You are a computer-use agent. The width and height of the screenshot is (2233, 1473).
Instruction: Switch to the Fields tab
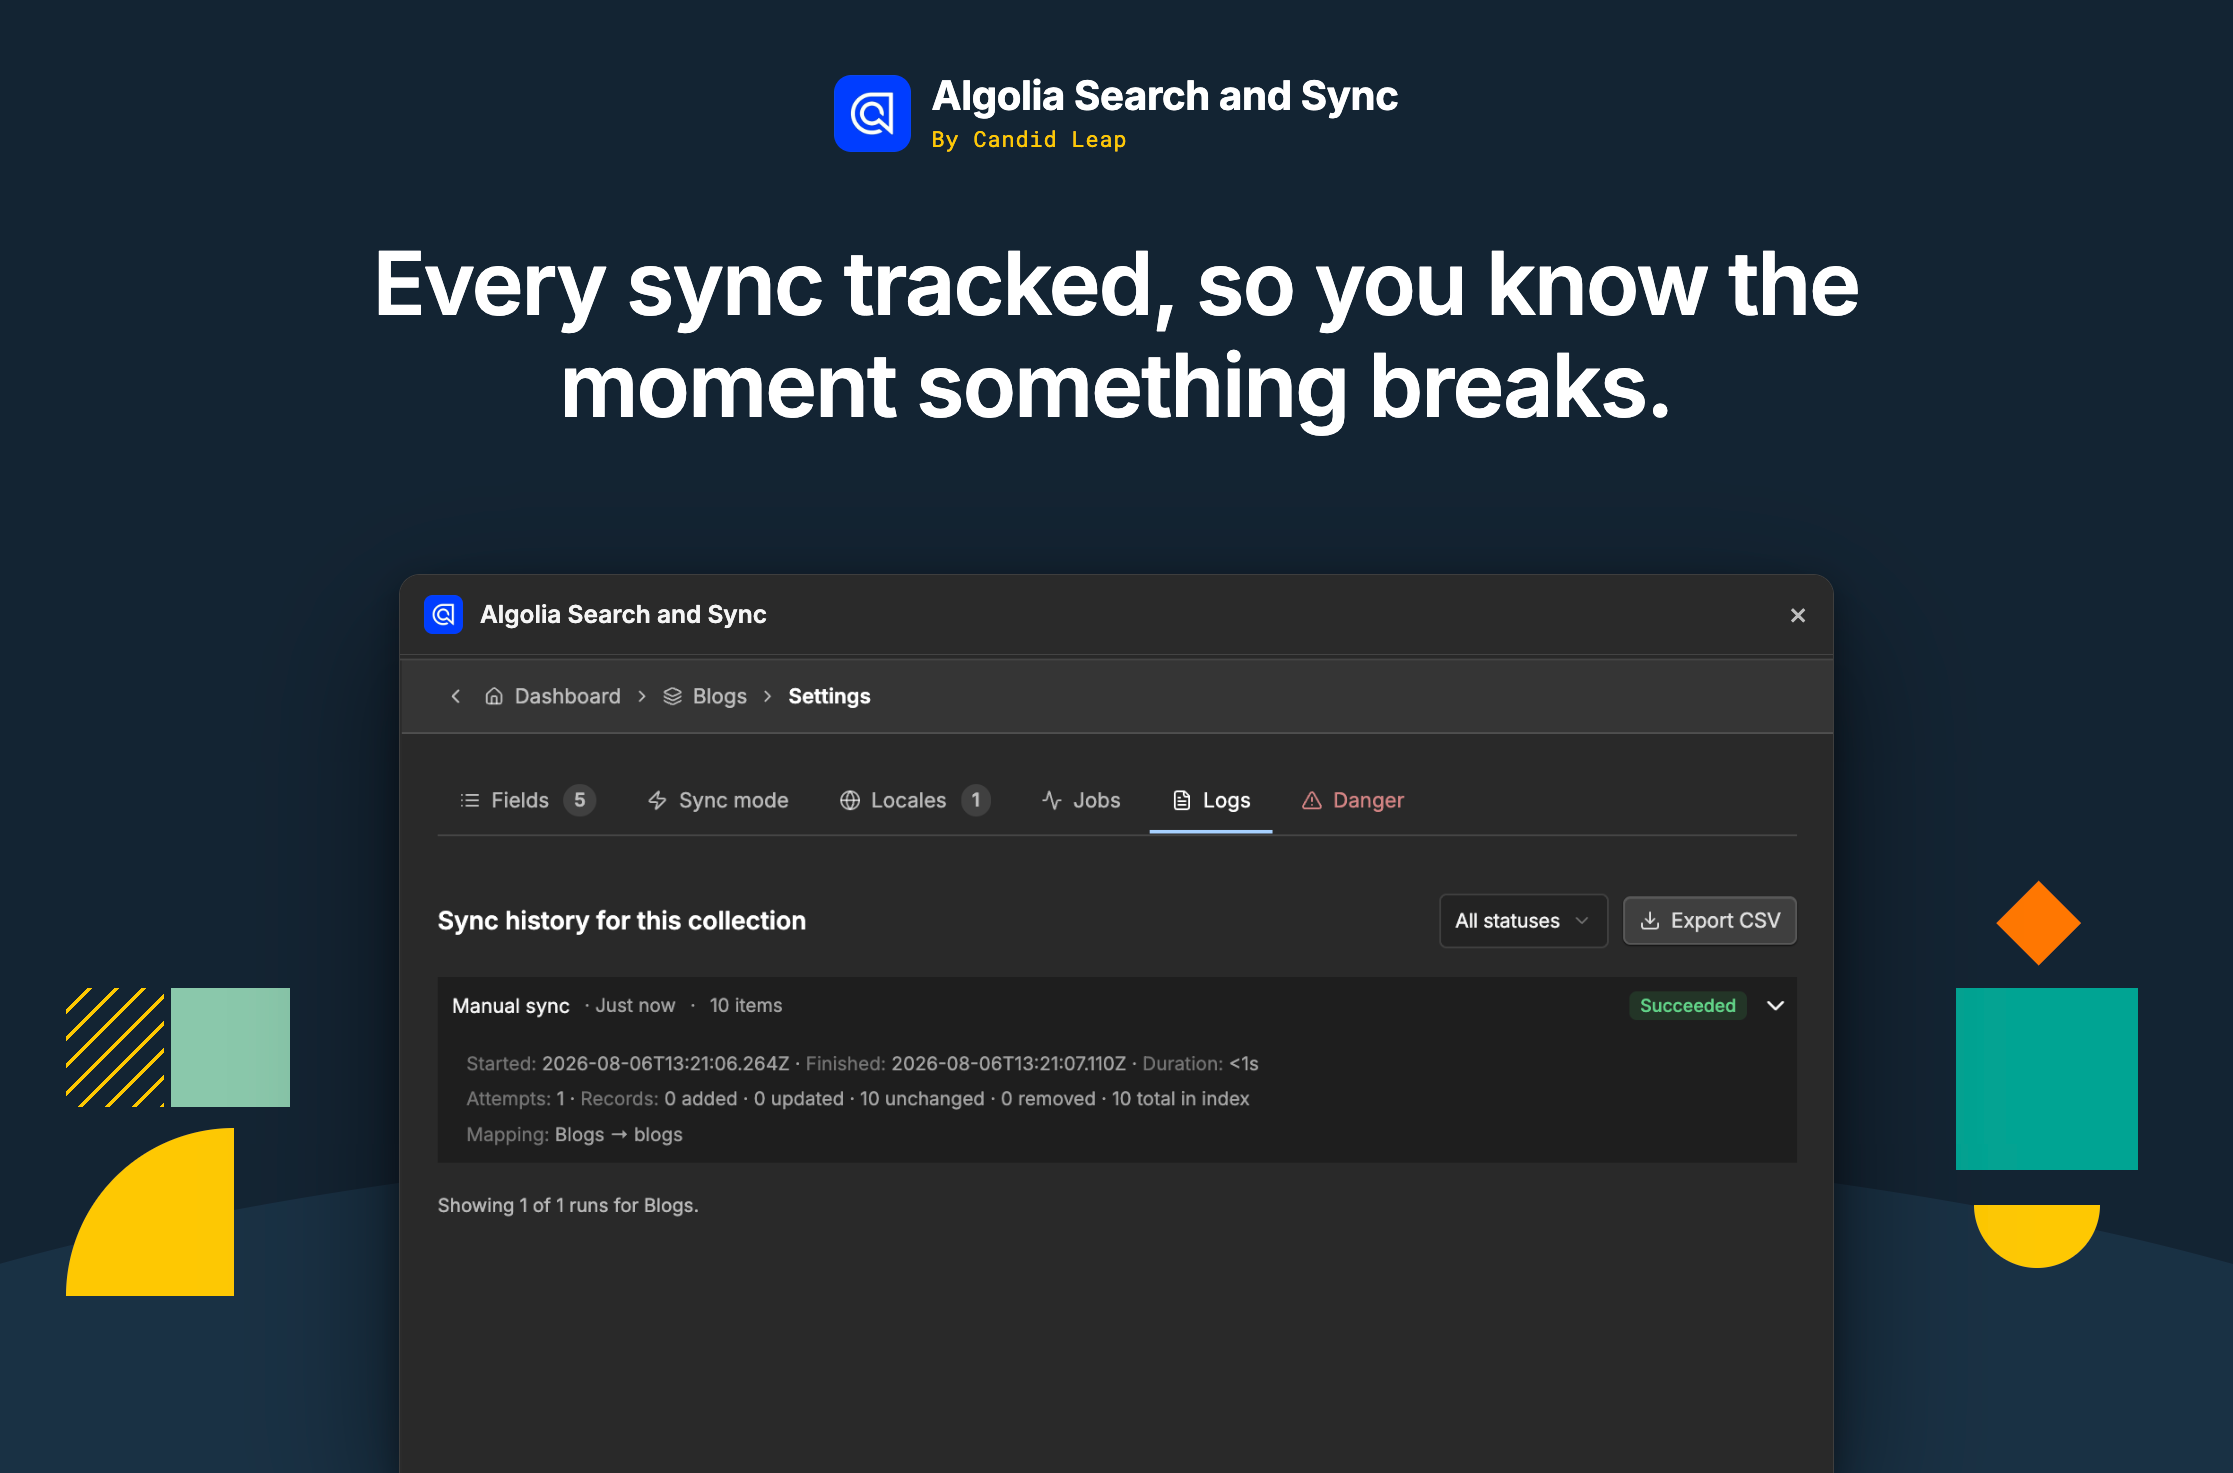coord(527,800)
